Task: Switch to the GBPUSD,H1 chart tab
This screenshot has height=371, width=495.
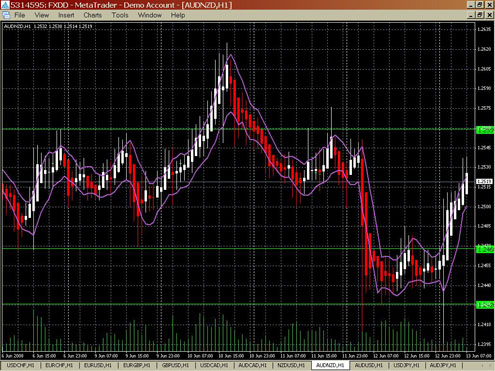Action: click(x=175, y=365)
